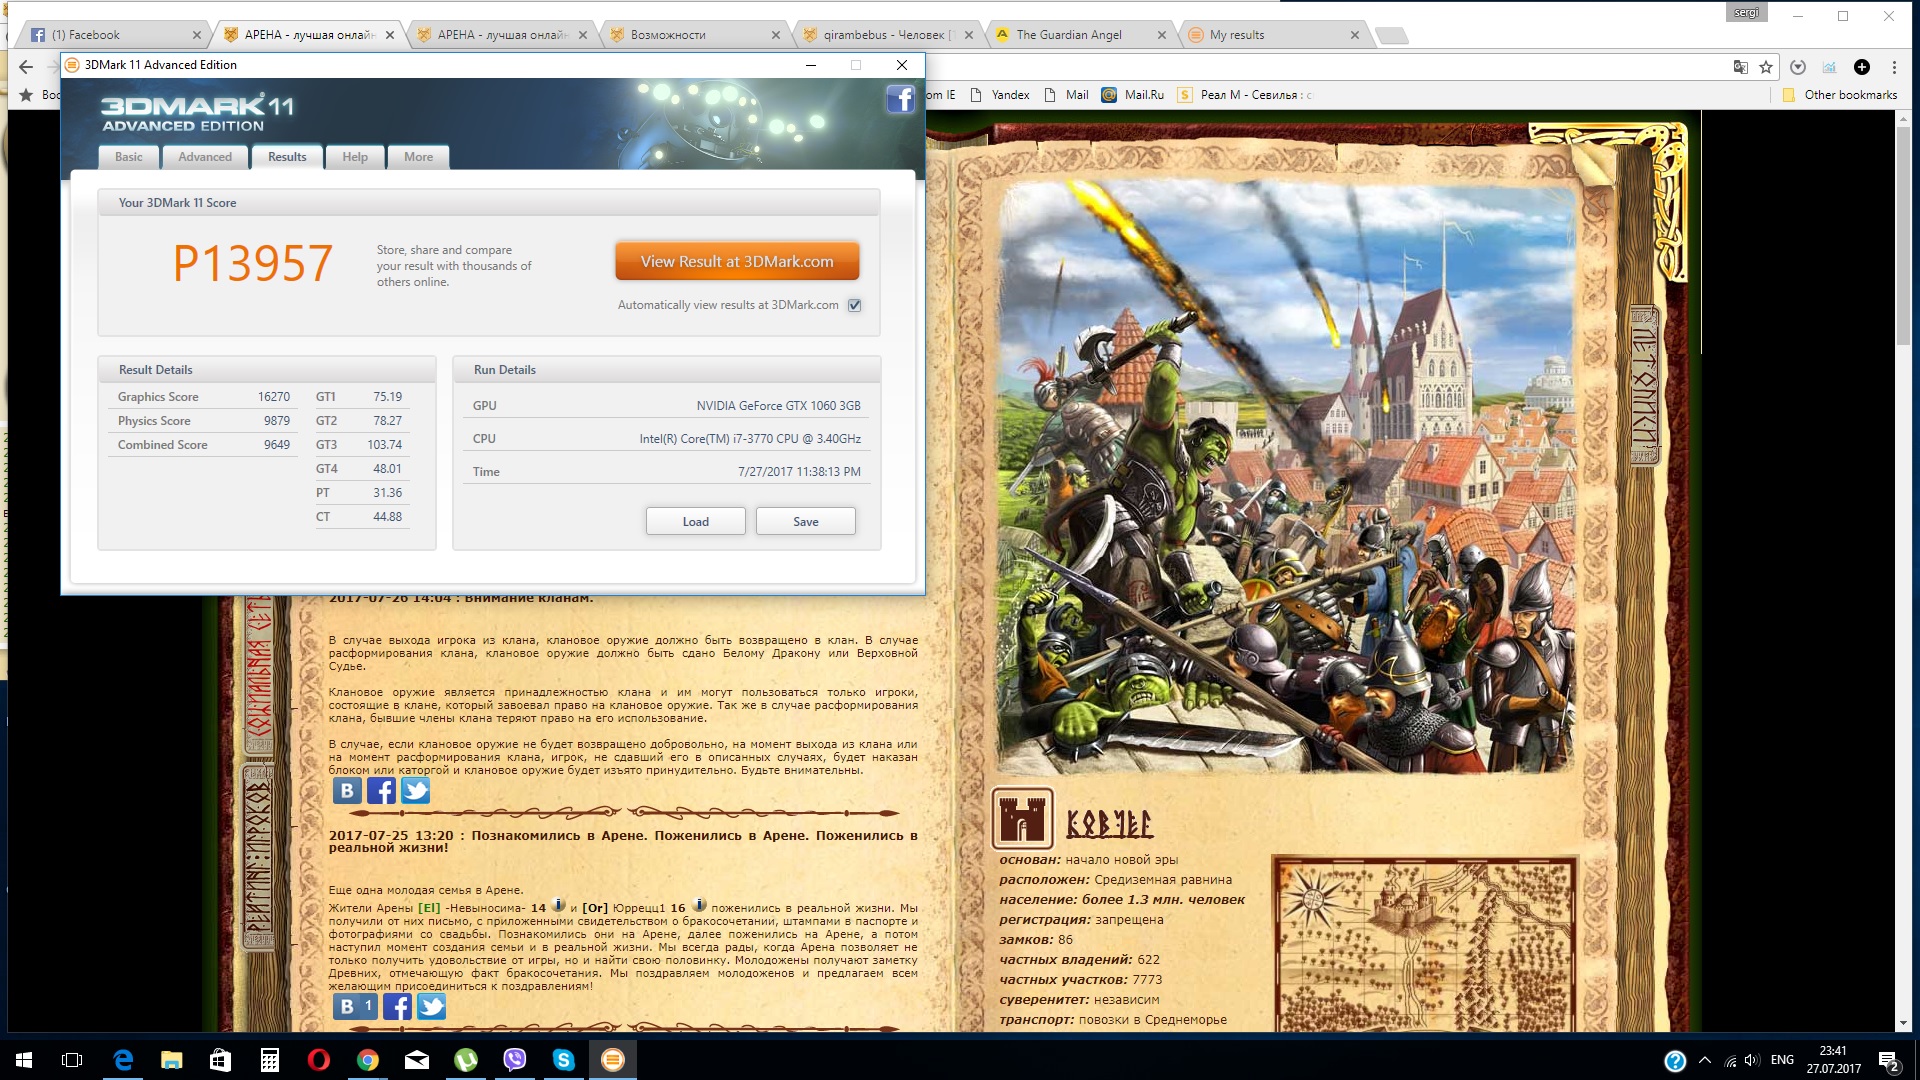This screenshot has width=1920, height=1080.
Task: Open Viber from the taskbar
Action: (x=515, y=1060)
